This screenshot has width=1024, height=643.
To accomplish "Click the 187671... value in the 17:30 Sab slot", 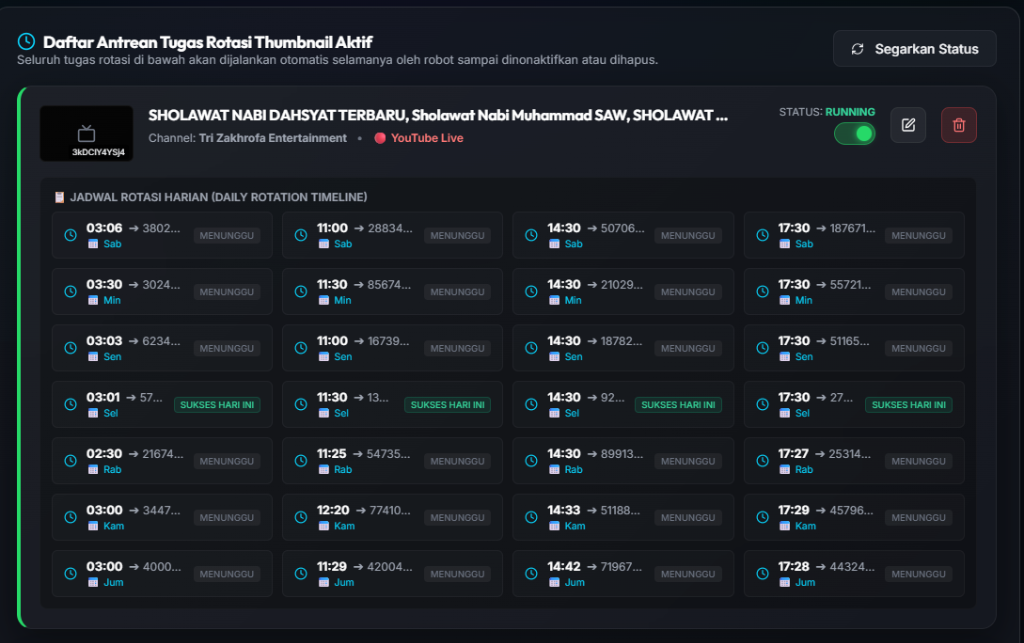I will tap(852, 228).
